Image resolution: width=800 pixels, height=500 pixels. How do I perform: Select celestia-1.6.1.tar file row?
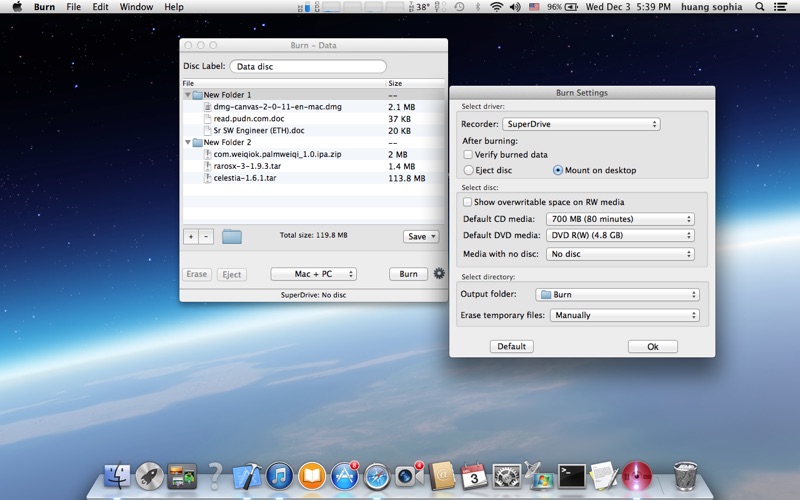click(313, 178)
